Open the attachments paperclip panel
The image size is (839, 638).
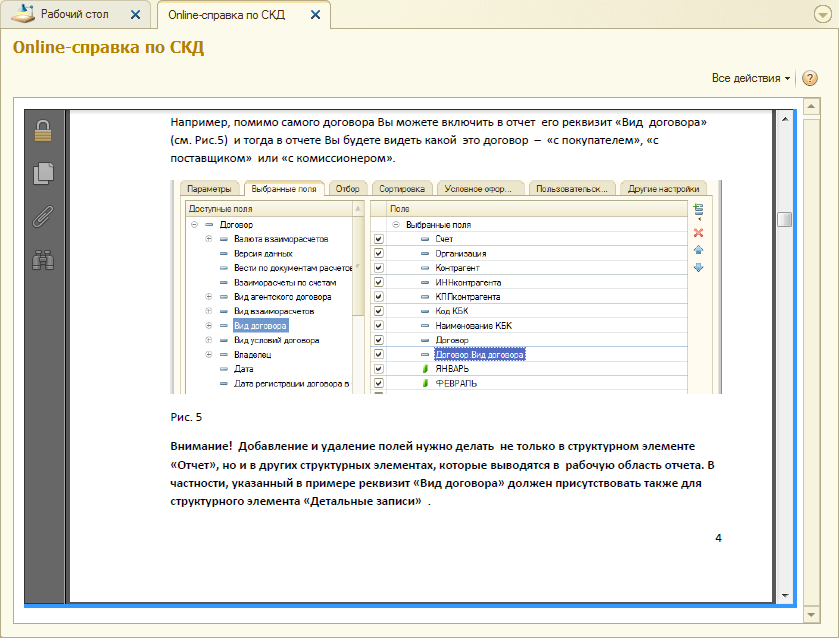point(43,217)
